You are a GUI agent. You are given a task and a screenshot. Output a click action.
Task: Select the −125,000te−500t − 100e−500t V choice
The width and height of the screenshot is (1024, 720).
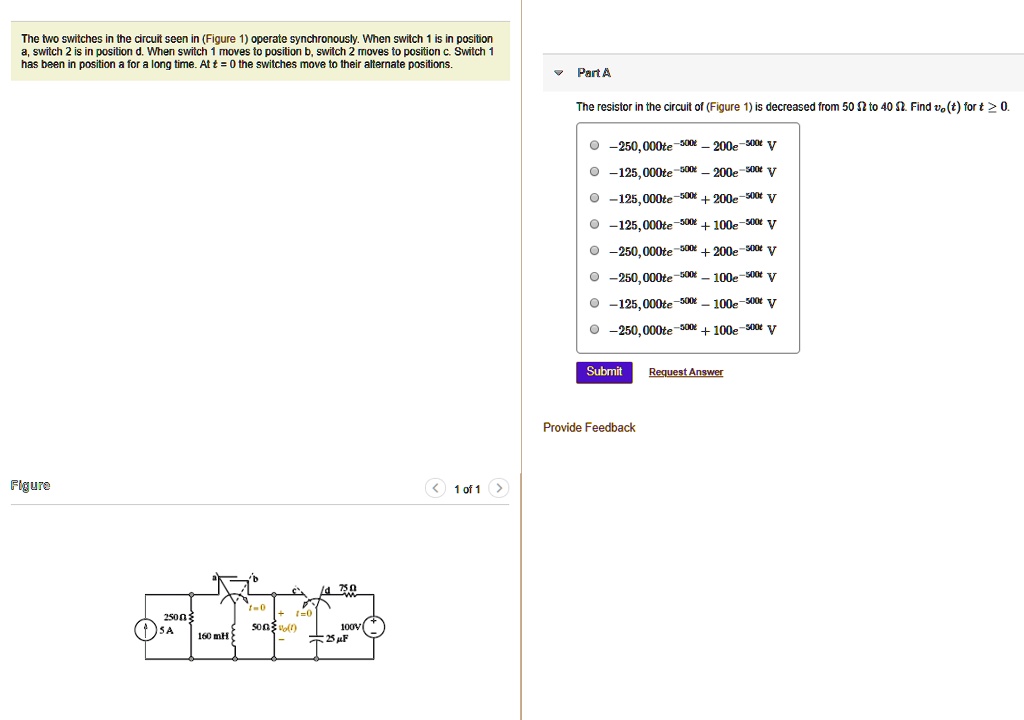coord(594,303)
